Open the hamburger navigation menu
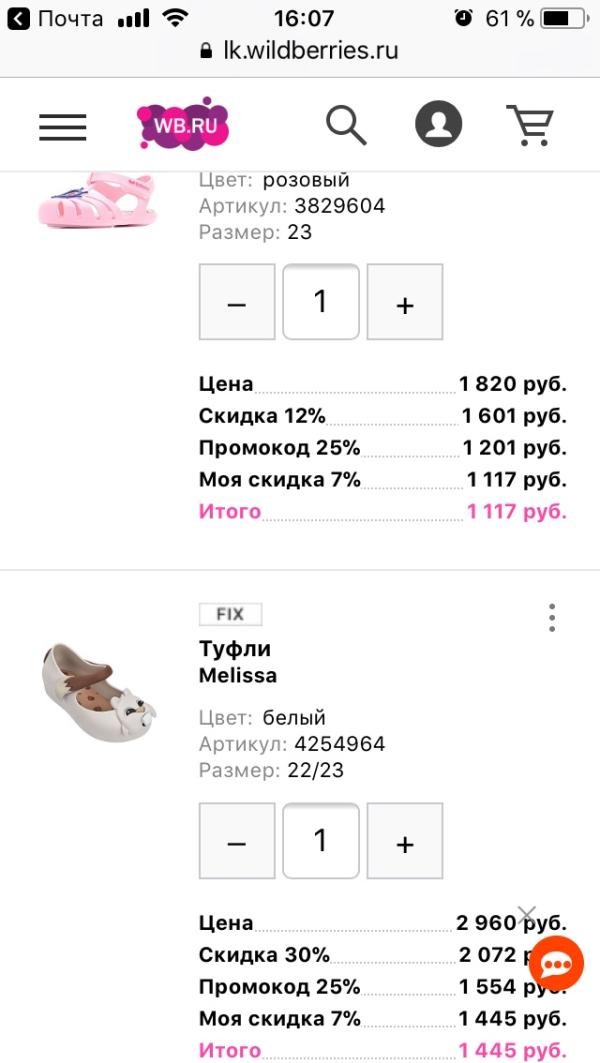The image size is (600, 1063). tap(63, 127)
